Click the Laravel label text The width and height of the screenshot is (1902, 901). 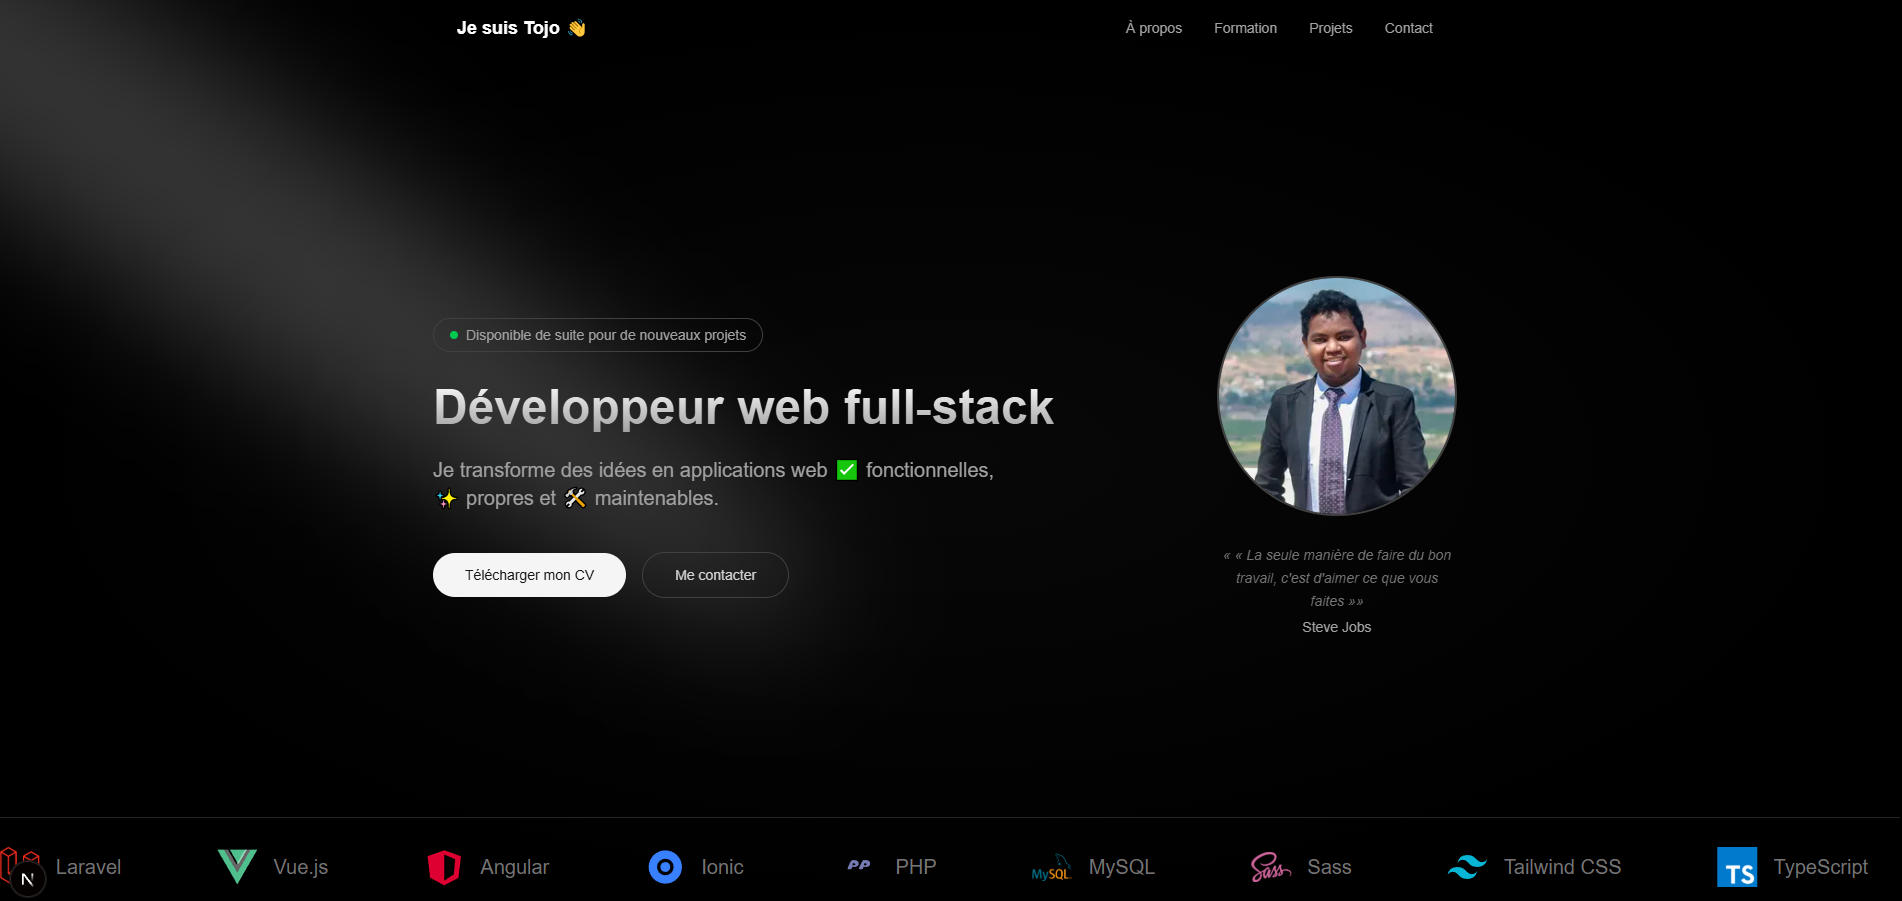[88, 867]
